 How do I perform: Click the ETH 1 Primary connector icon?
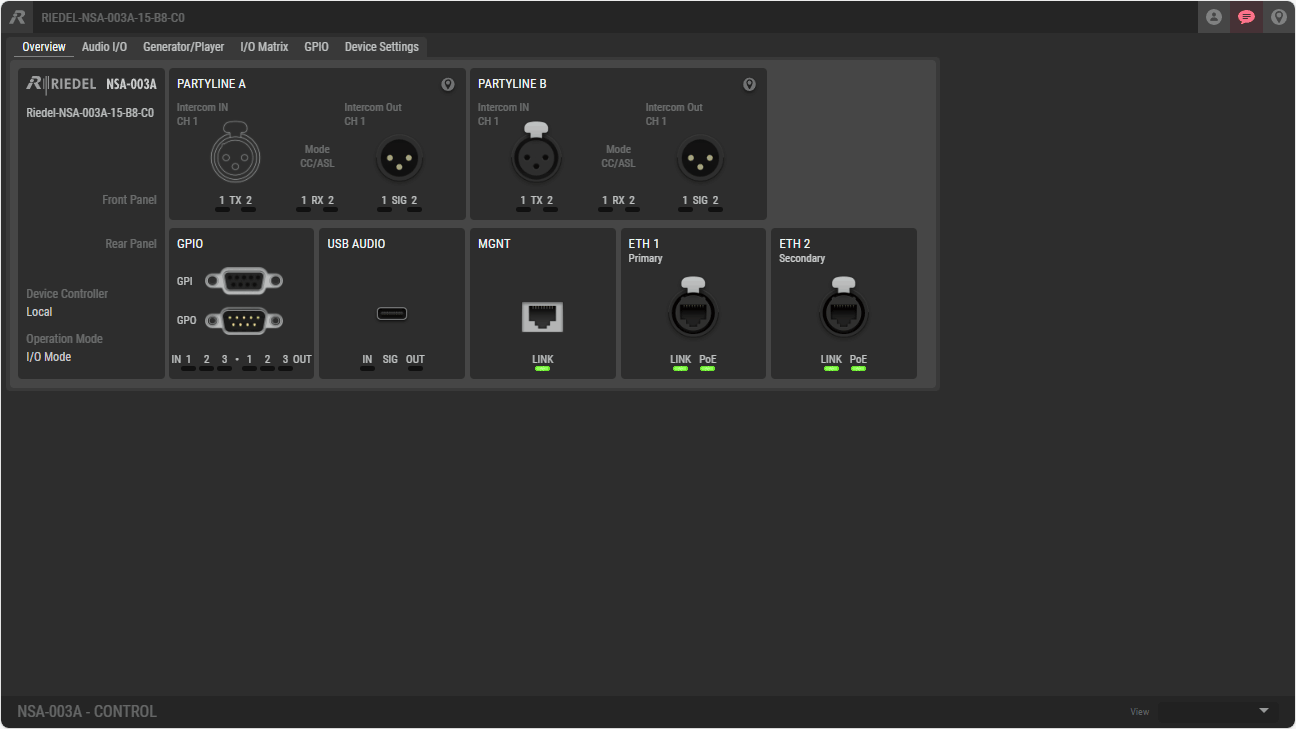point(693,308)
